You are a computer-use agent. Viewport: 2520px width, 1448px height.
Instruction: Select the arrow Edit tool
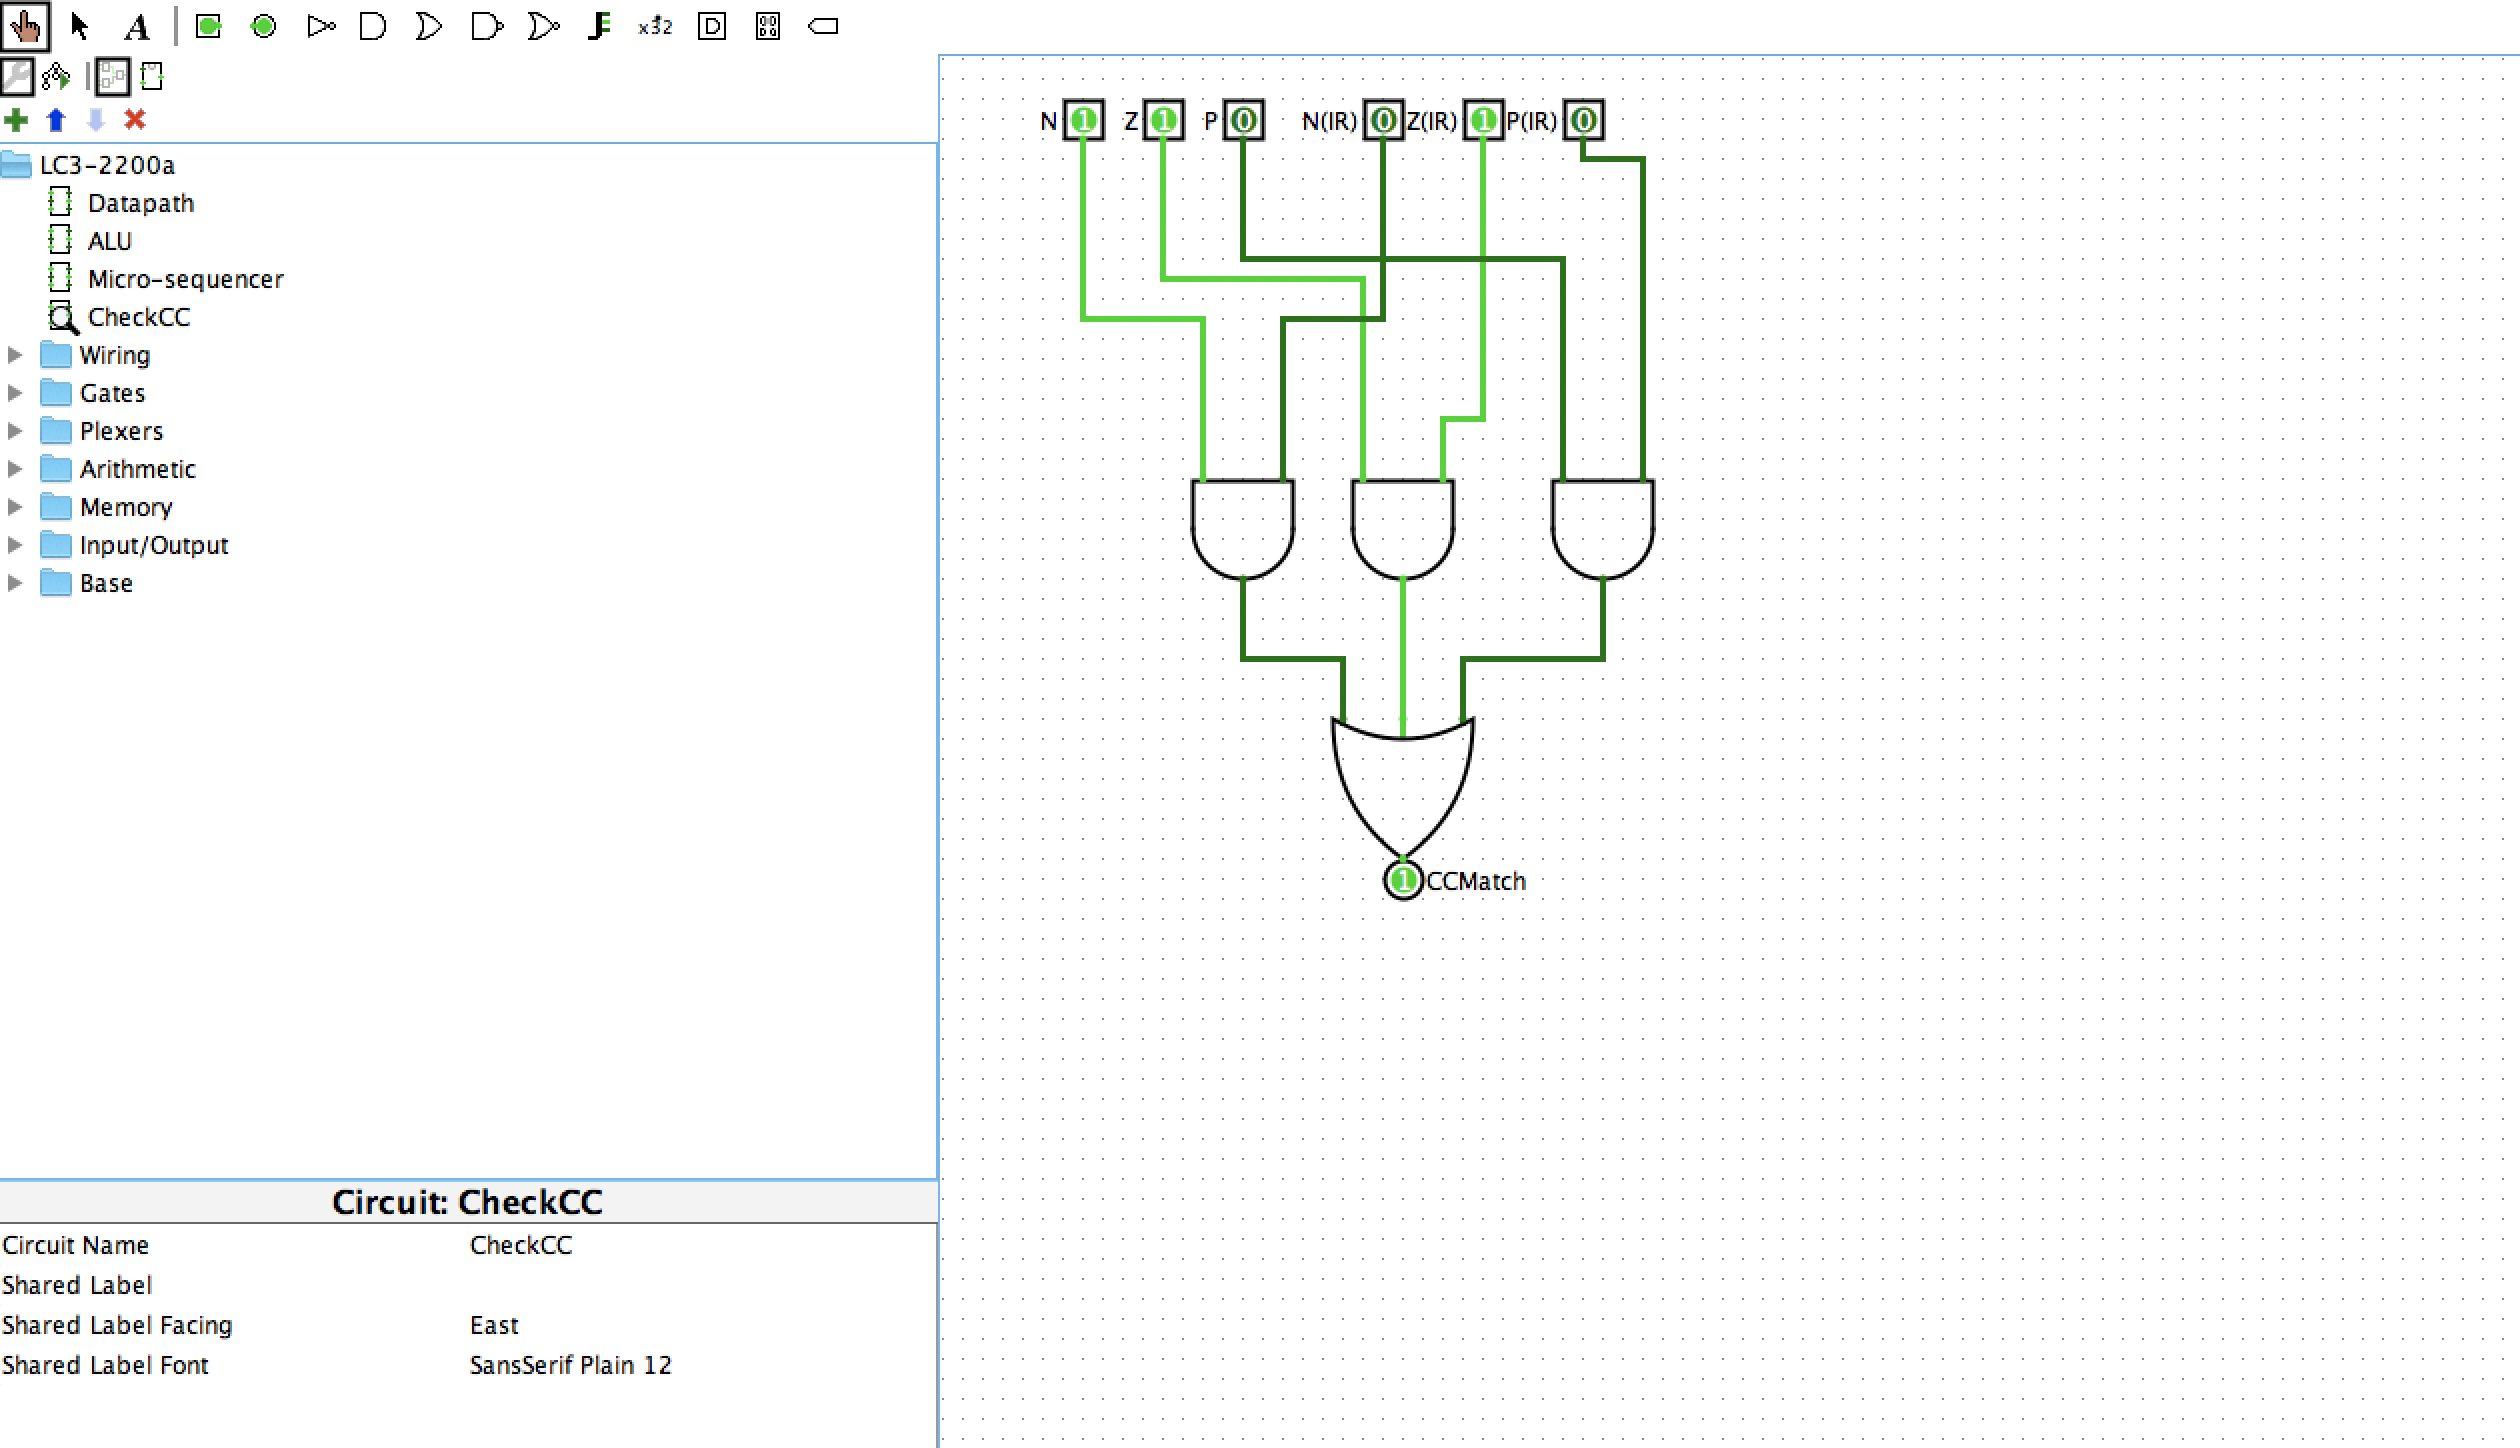pyautogui.click(x=80, y=27)
